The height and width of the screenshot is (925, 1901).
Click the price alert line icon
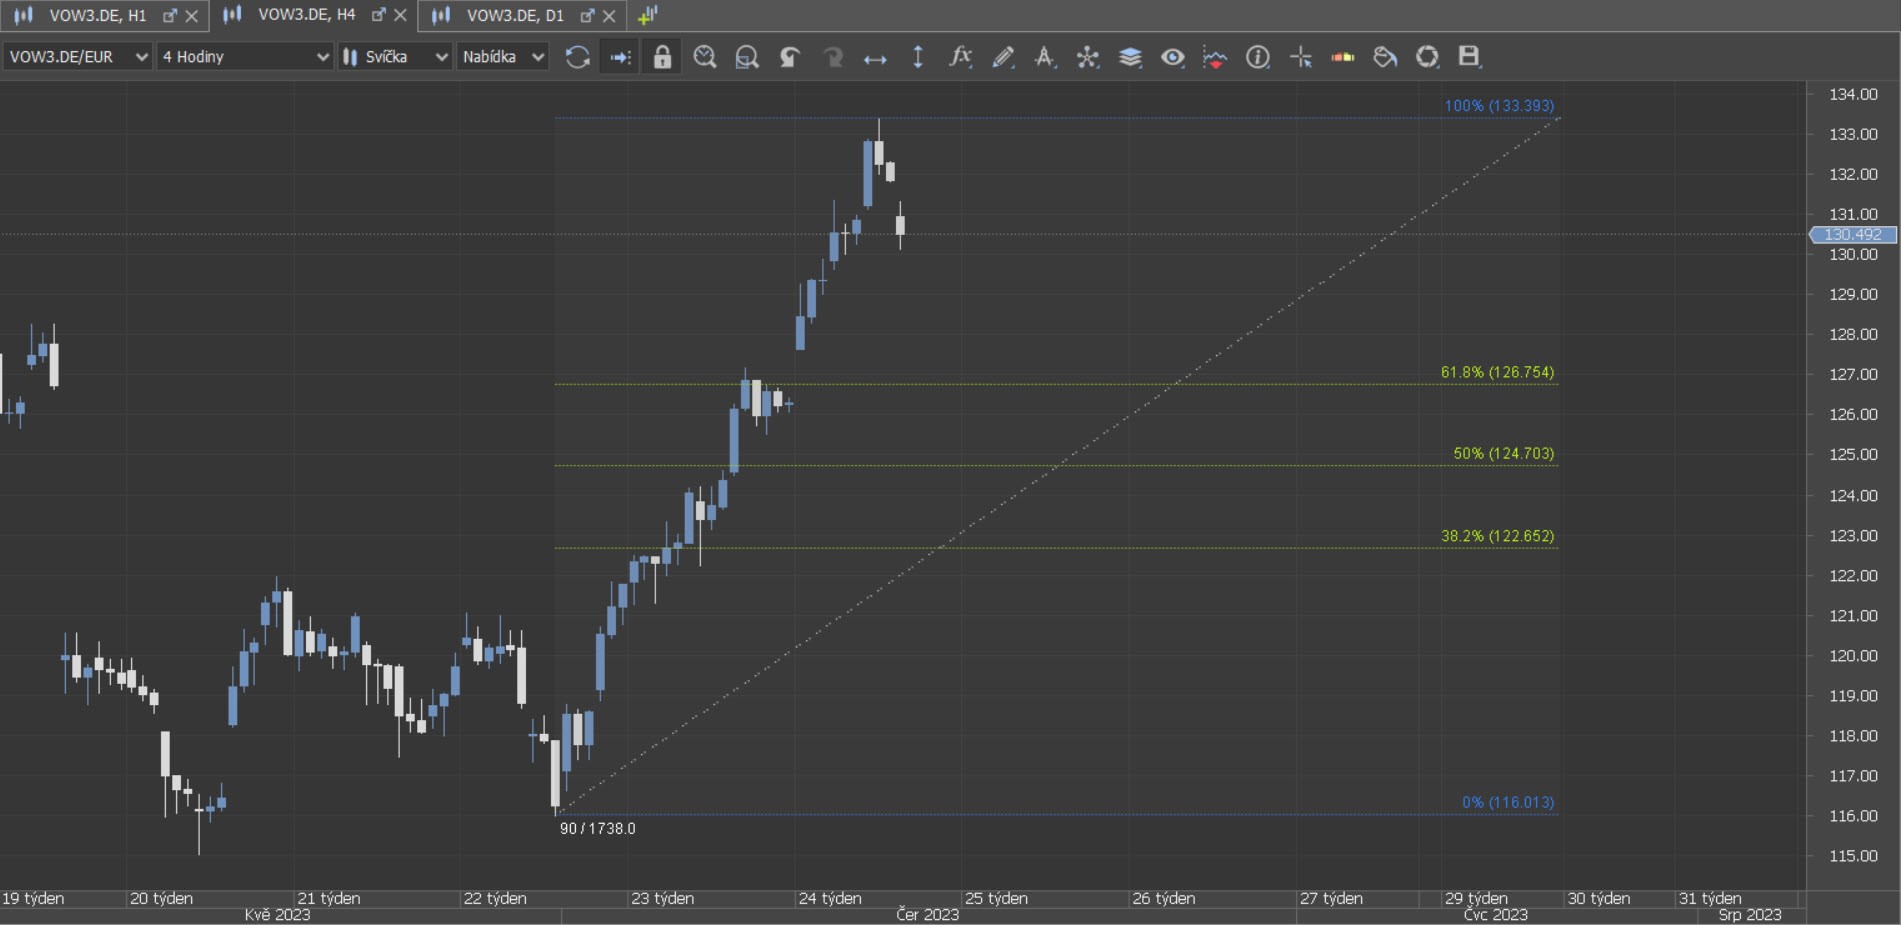click(x=1215, y=57)
